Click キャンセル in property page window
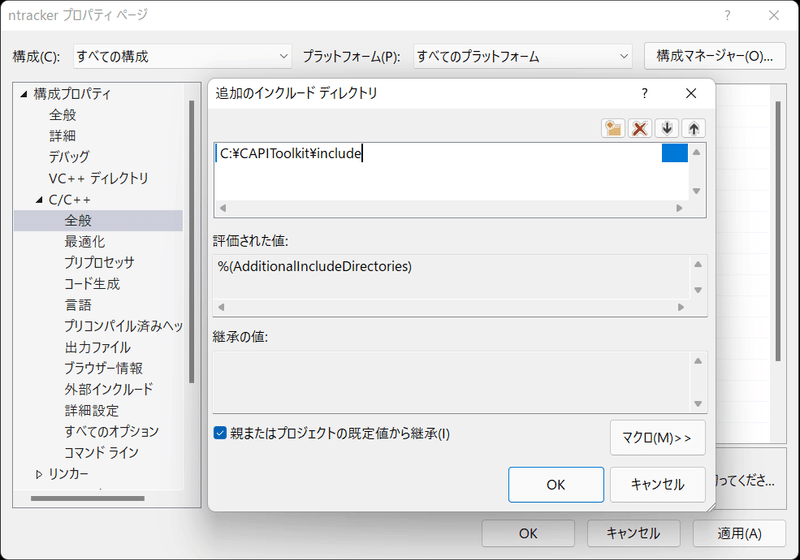 (633, 533)
